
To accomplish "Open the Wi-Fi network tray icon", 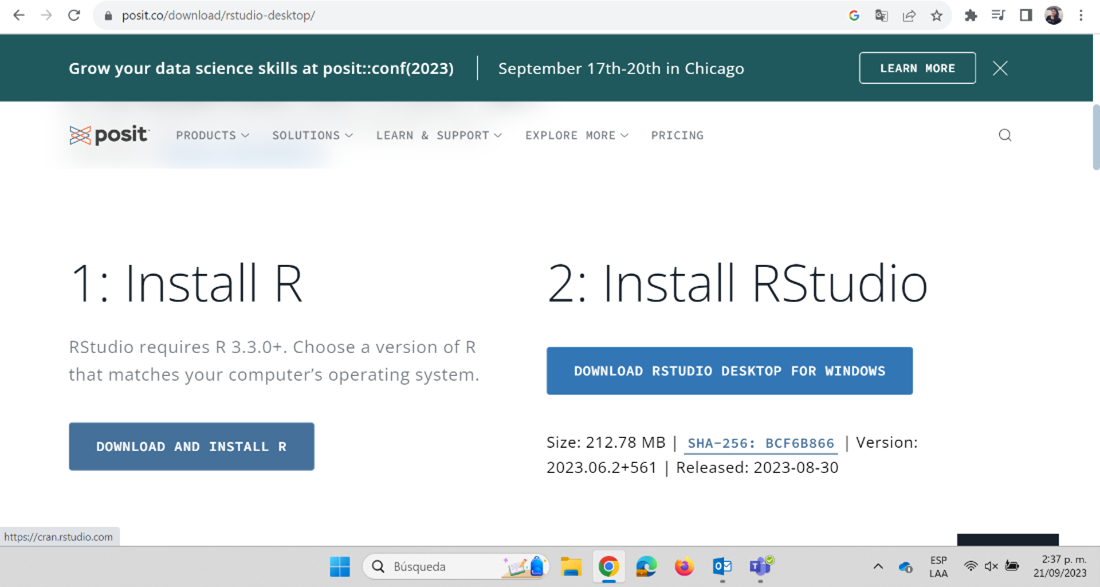I will pyautogui.click(x=970, y=567).
